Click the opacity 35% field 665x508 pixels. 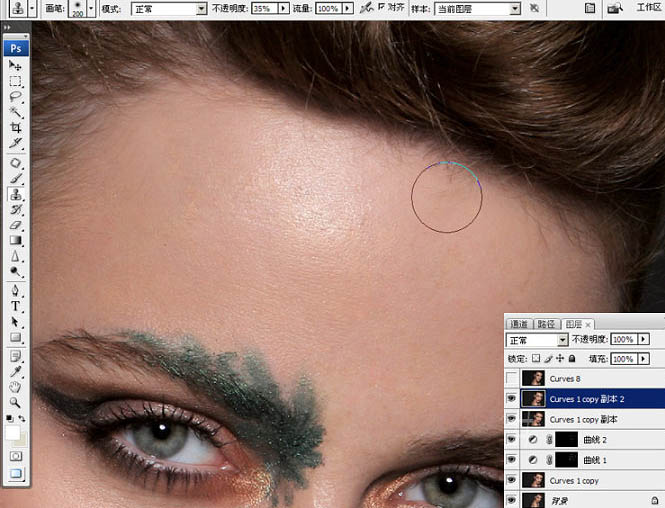[x=265, y=8]
